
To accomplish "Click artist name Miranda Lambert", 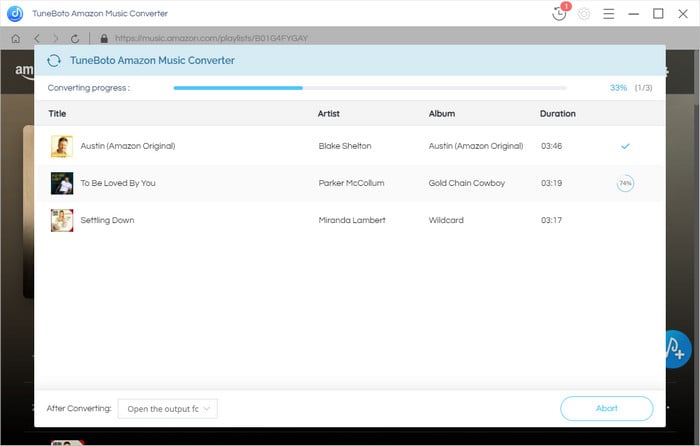I will (x=352, y=220).
